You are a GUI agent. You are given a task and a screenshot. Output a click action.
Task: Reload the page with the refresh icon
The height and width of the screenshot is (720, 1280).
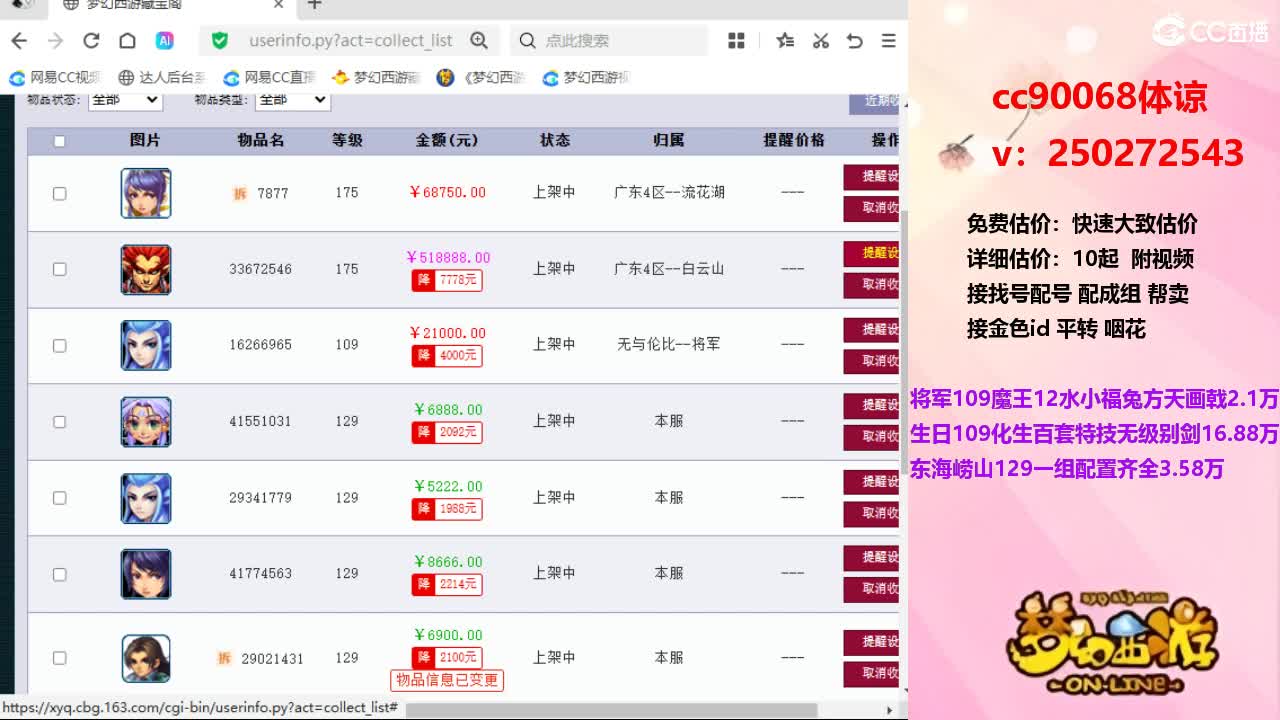tap(91, 40)
